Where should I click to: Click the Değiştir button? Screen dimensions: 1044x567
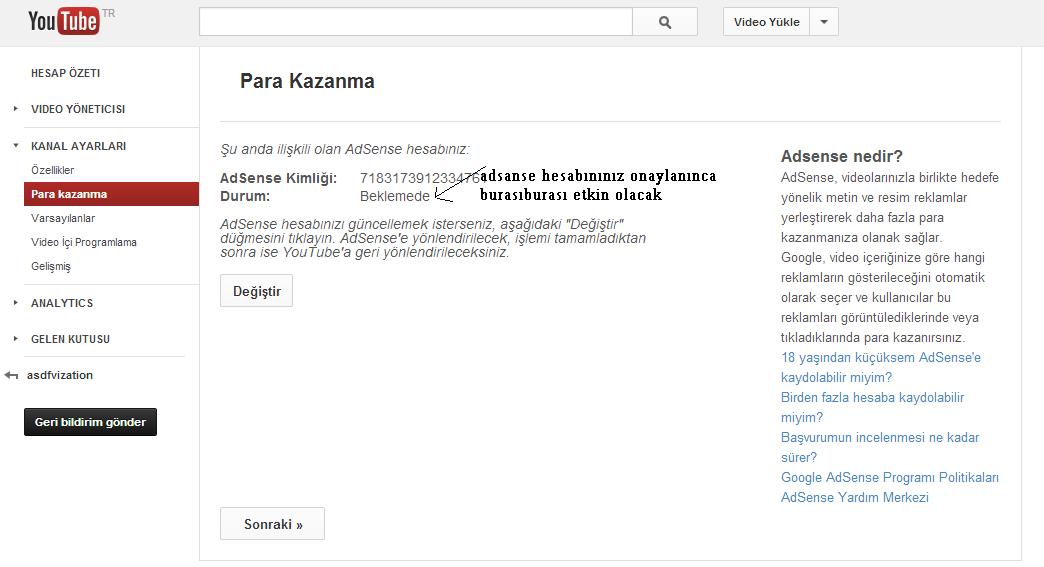[x=256, y=291]
